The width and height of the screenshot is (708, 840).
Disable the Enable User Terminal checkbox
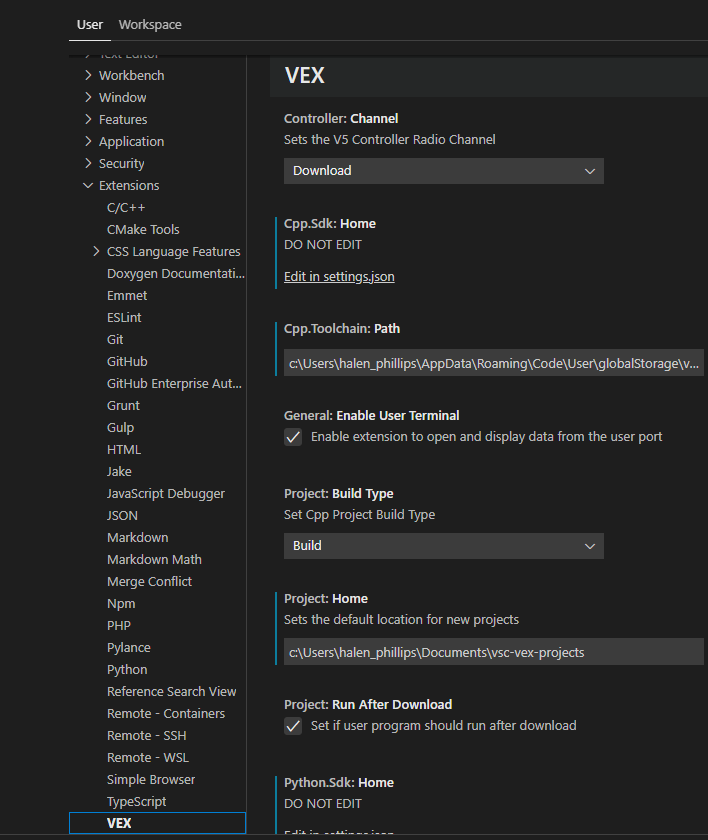click(292, 437)
